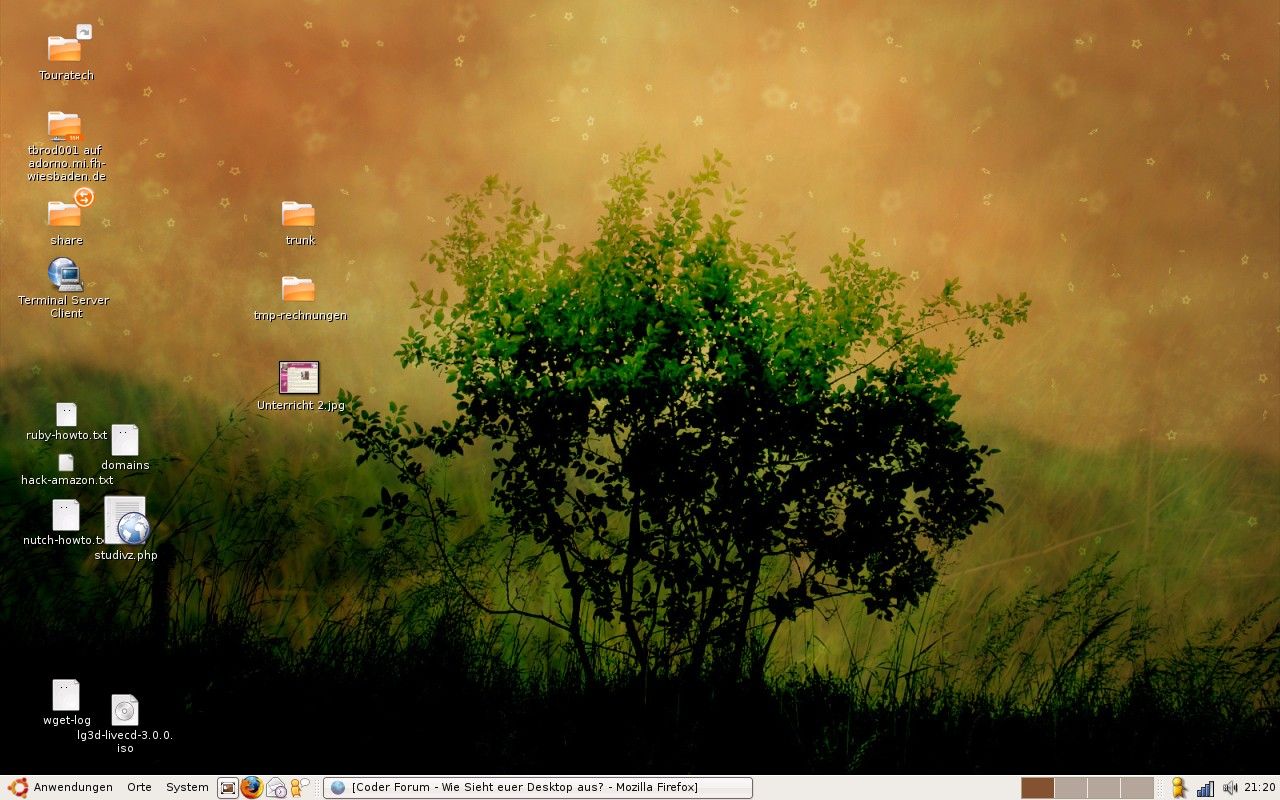The image size is (1280, 800).
Task: Click the yellow buddy icon in tray
Action: [1180, 787]
